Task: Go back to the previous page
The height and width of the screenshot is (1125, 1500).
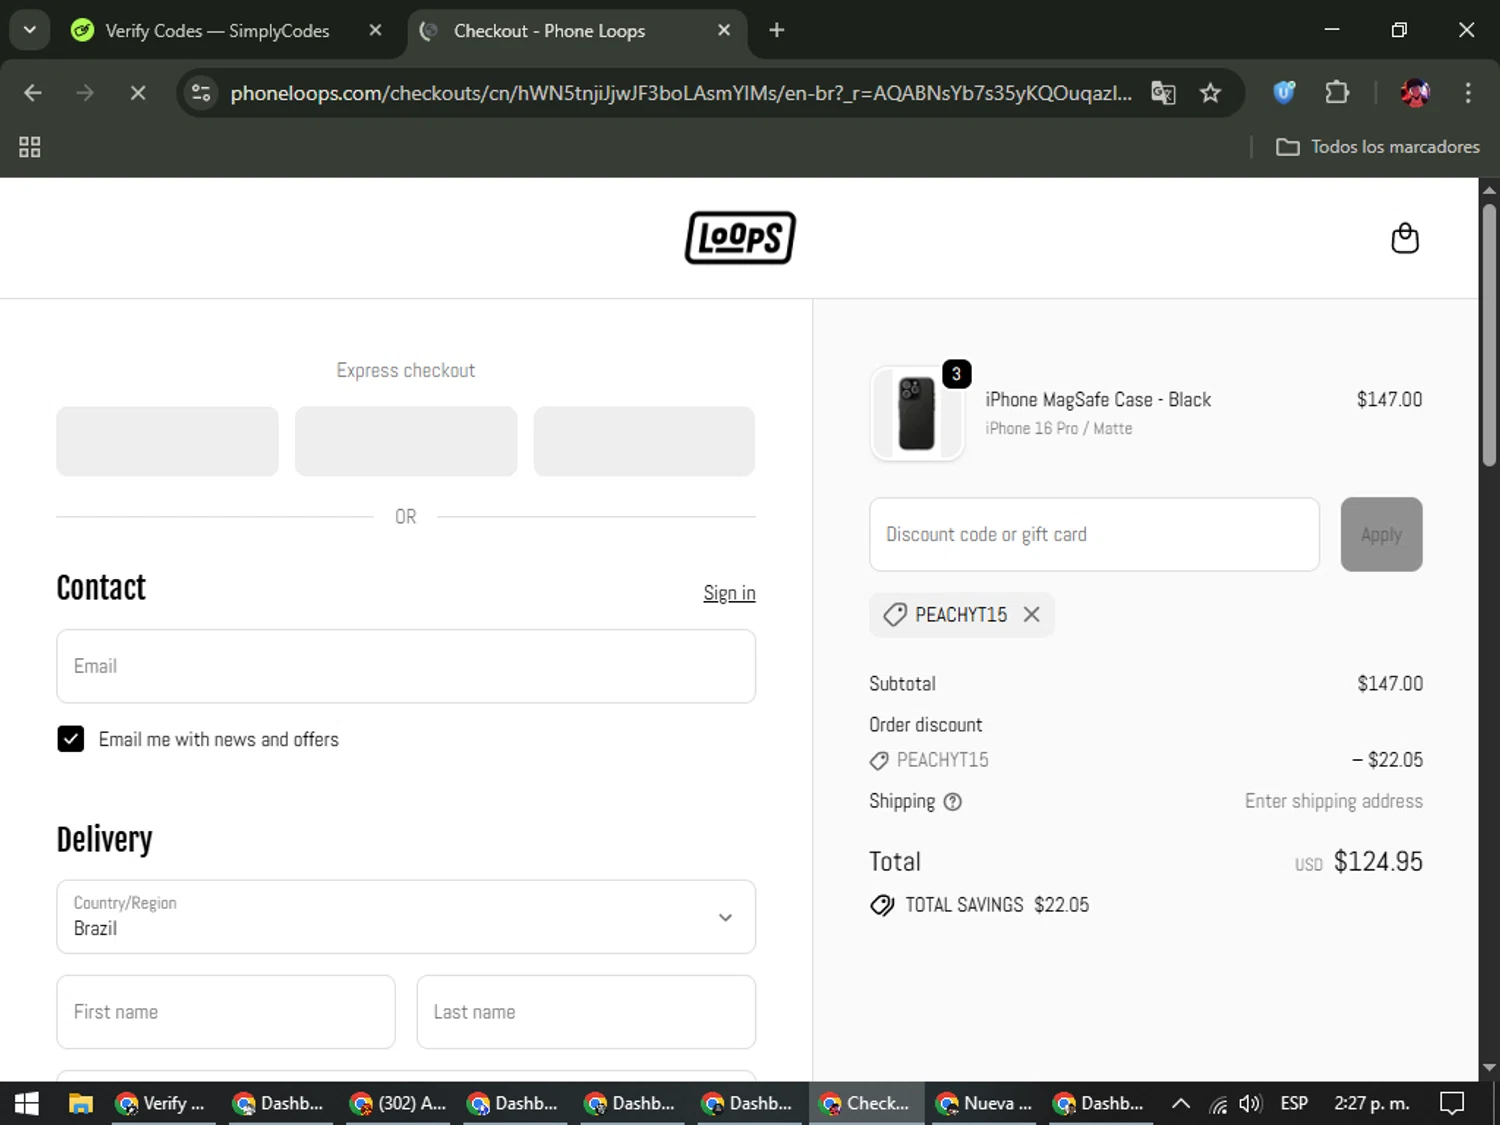Action: pyautogui.click(x=33, y=93)
